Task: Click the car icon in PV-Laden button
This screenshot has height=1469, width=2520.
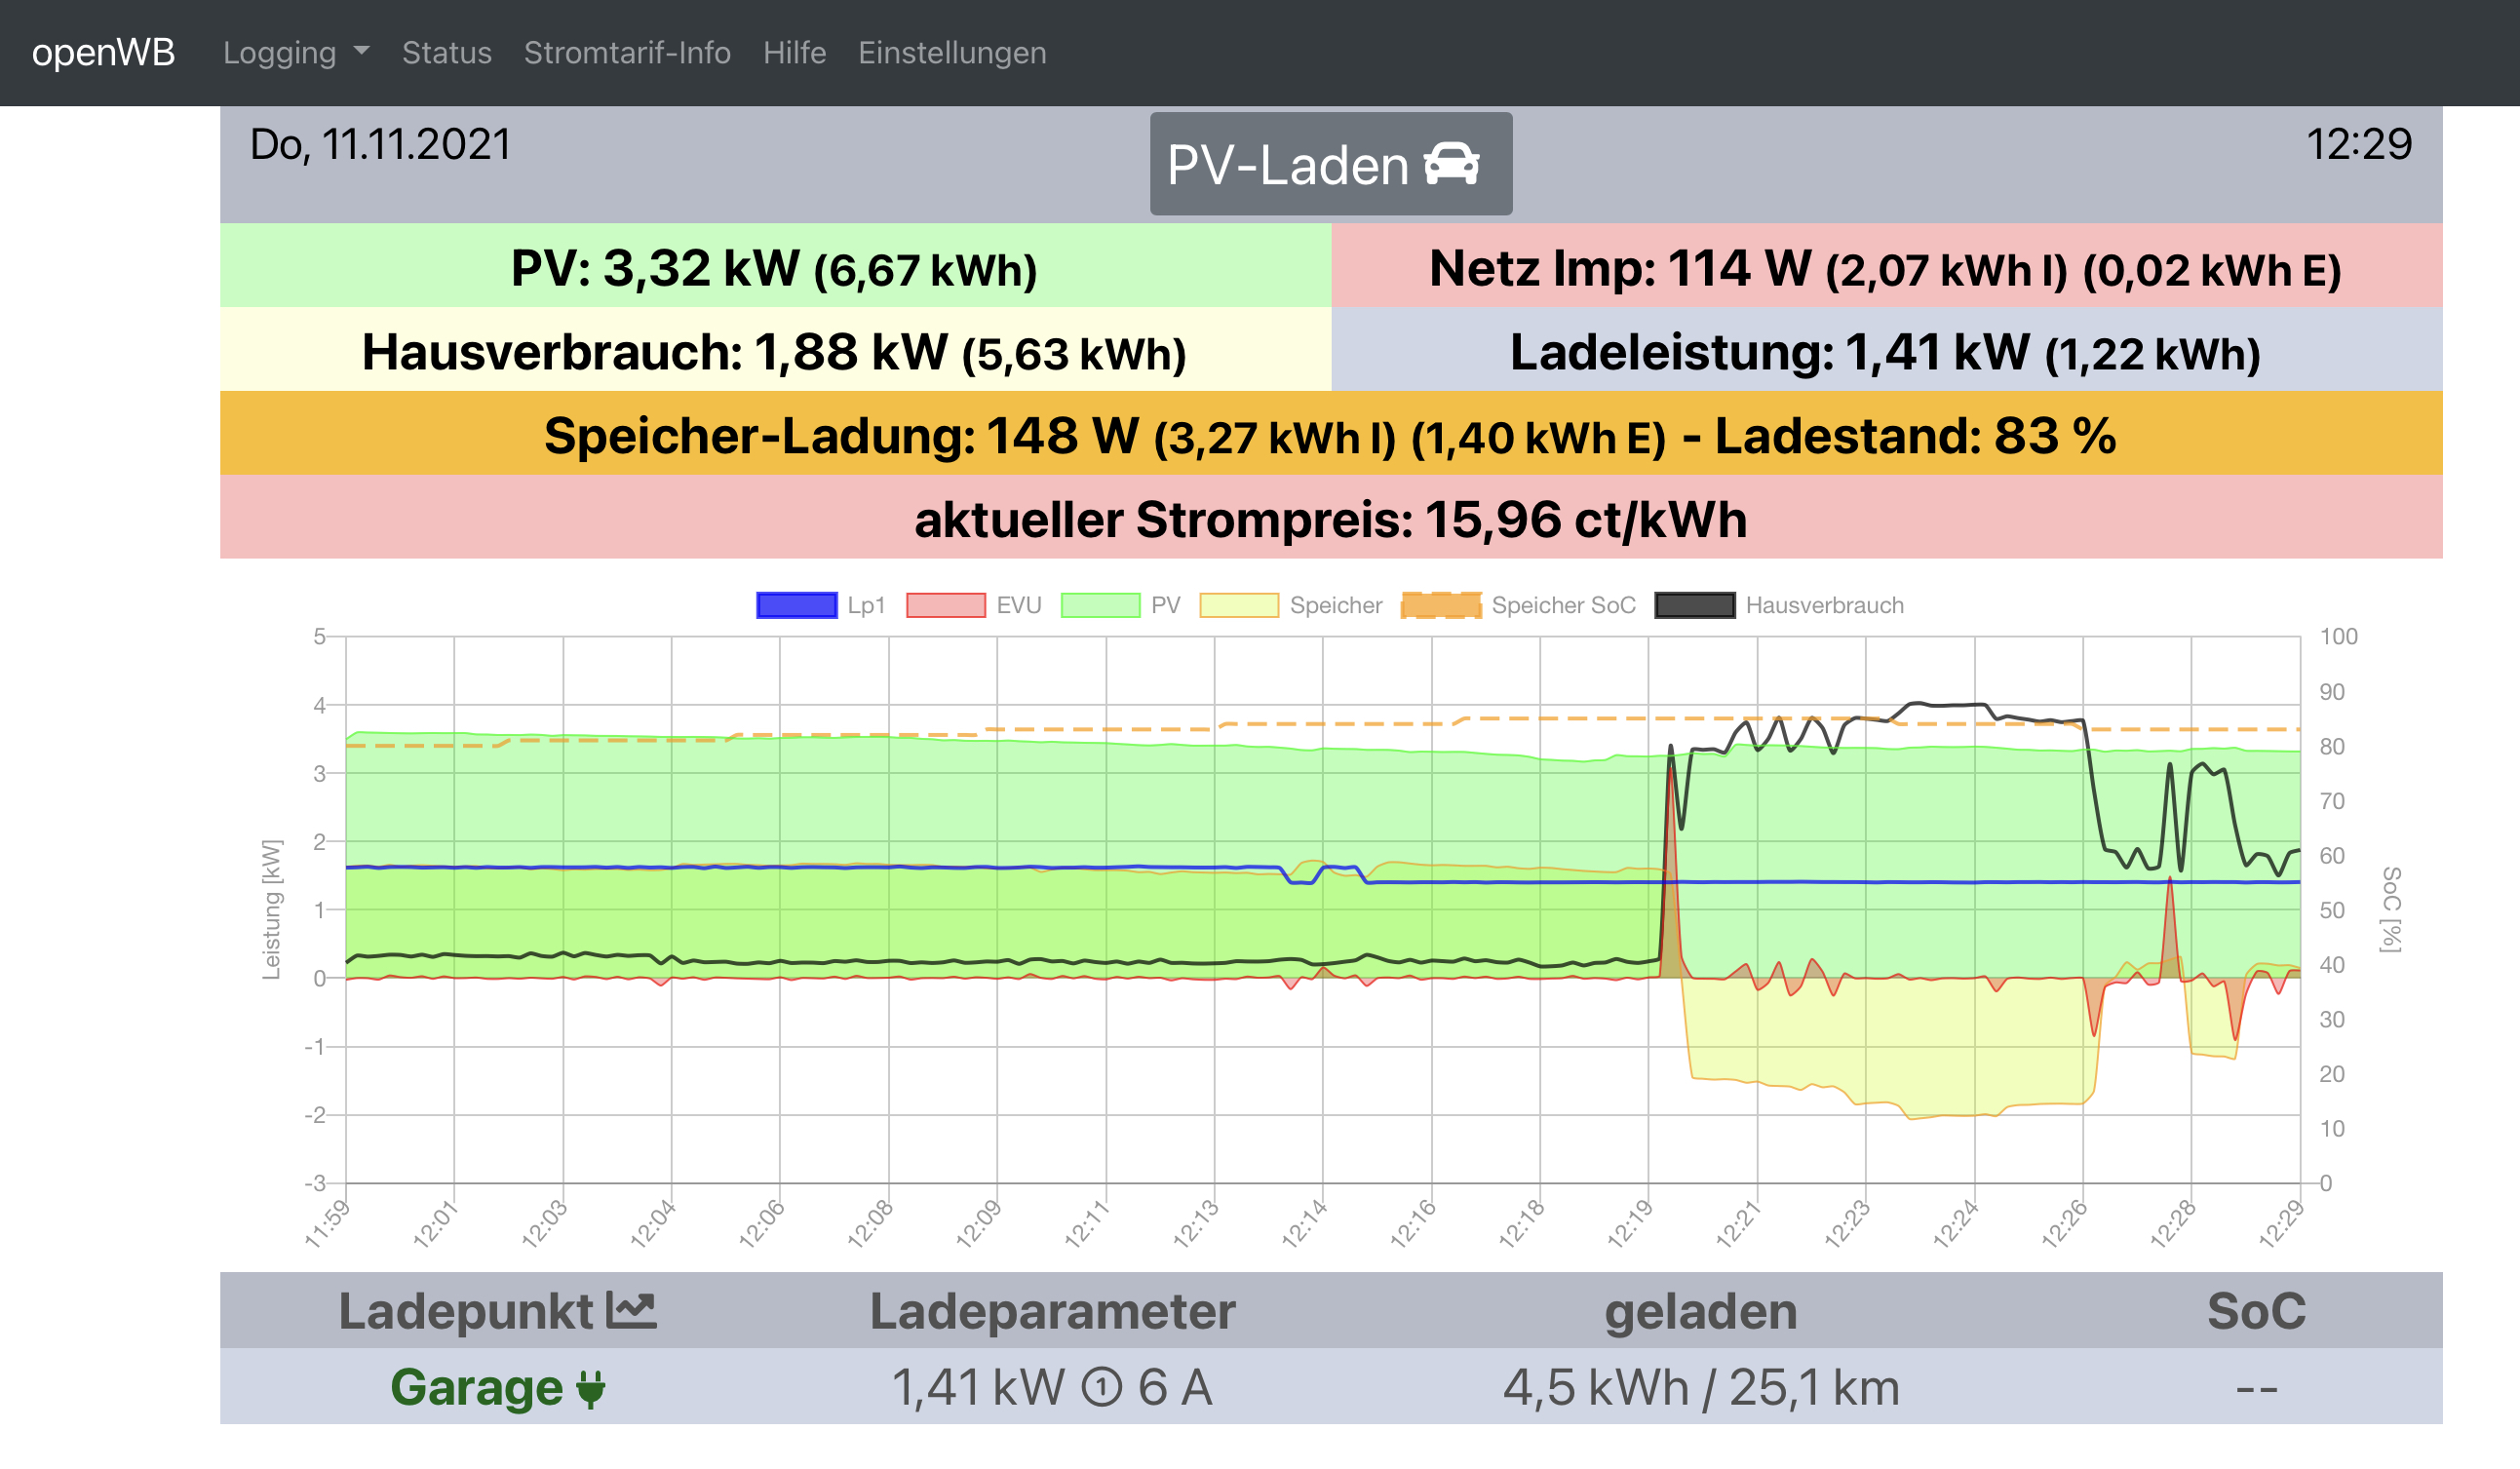Action: tap(1452, 164)
